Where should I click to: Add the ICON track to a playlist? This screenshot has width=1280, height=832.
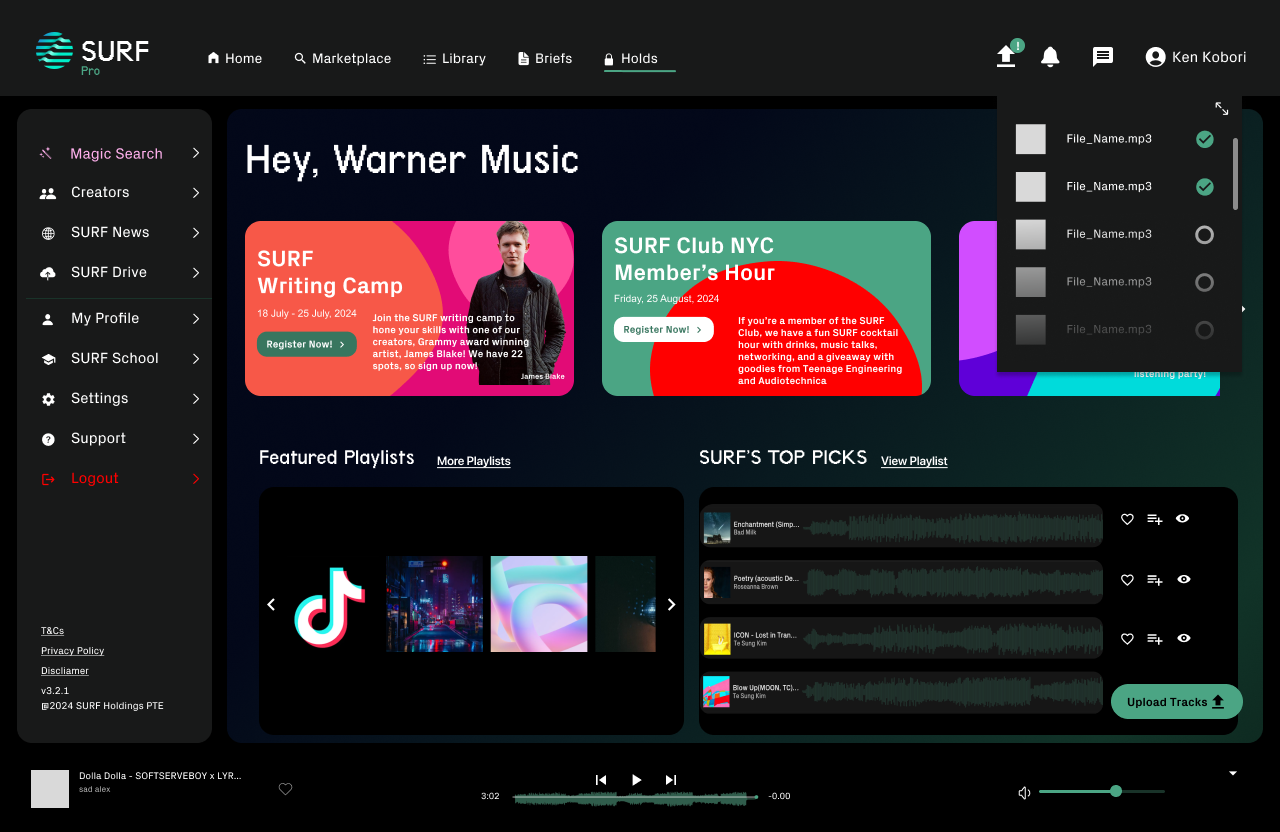click(1155, 638)
